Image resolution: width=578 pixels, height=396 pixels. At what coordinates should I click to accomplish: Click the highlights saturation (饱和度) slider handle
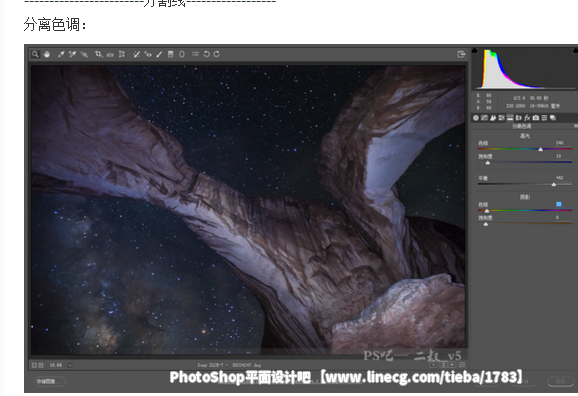pyautogui.click(x=488, y=163)
